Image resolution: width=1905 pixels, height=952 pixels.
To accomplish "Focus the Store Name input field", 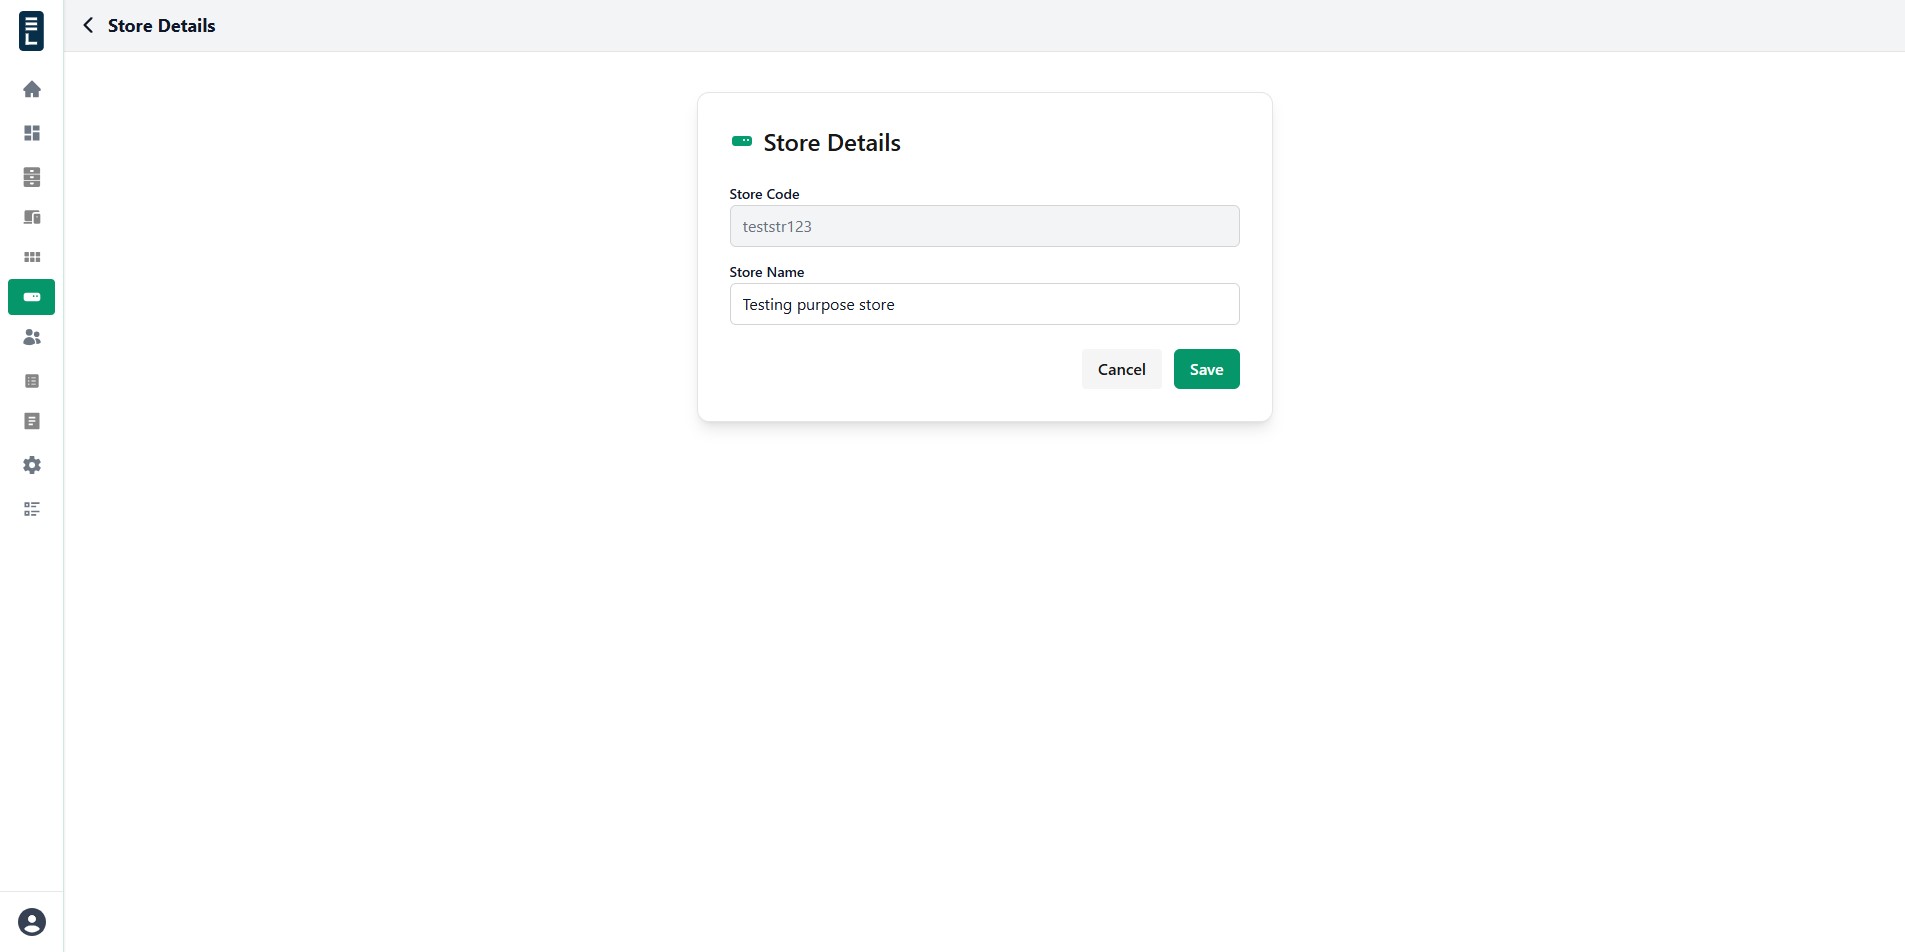I will (x=984, y=304).
